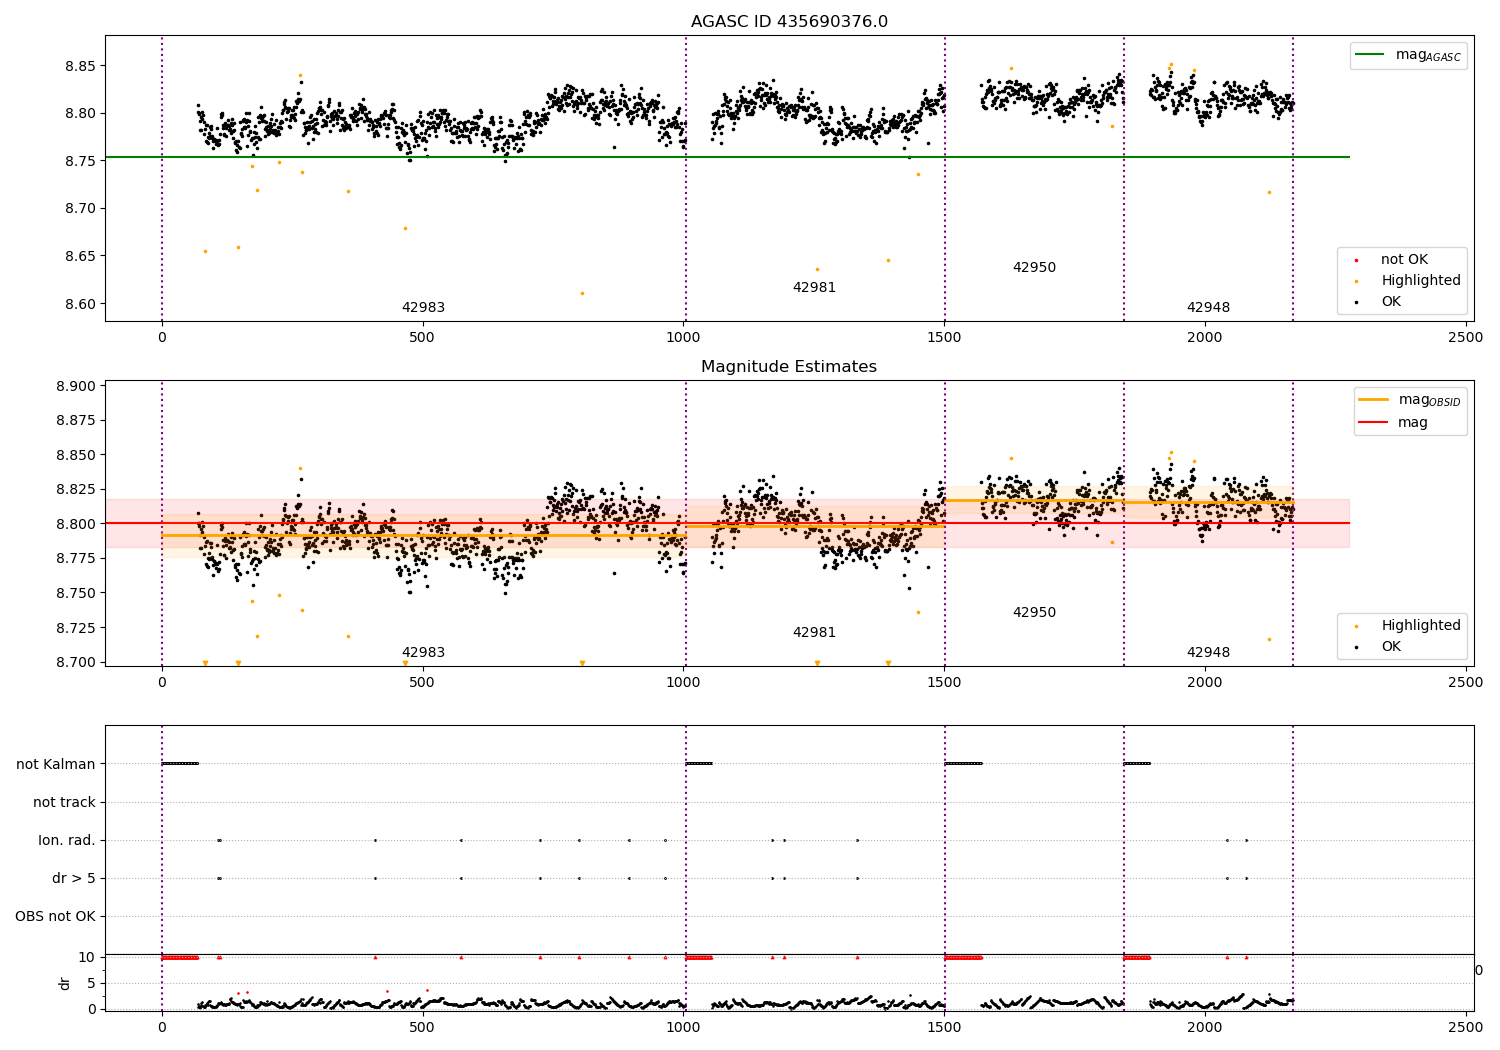The height and width of the screenshot is (1050, 1500).
Task: Click the 8.70 y-axis tick label
Action: coord(80,209)
